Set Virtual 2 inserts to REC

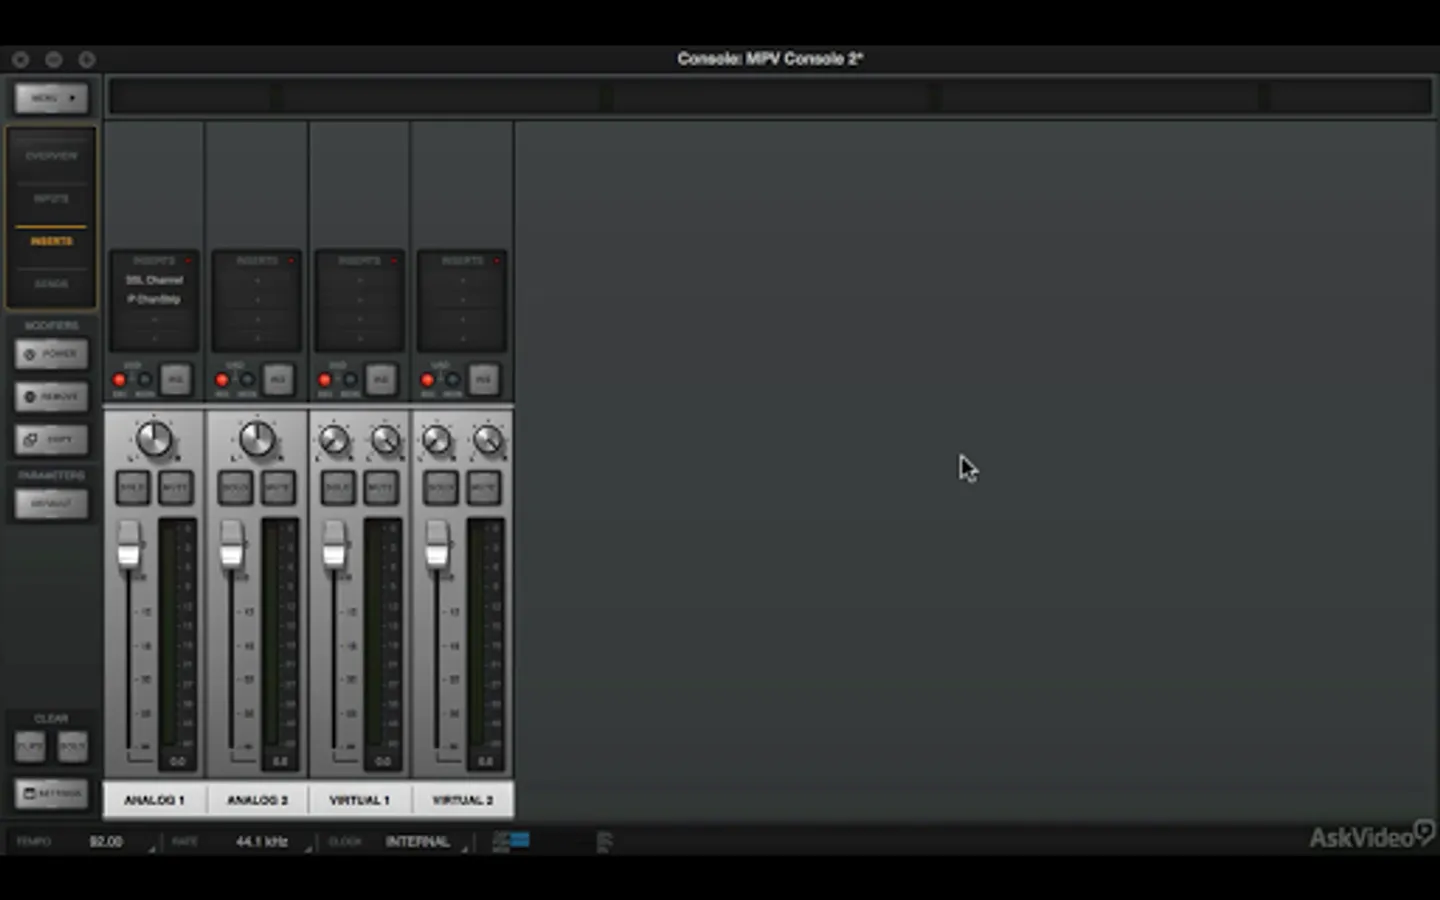pyautogui.click(x=428, y=380)
